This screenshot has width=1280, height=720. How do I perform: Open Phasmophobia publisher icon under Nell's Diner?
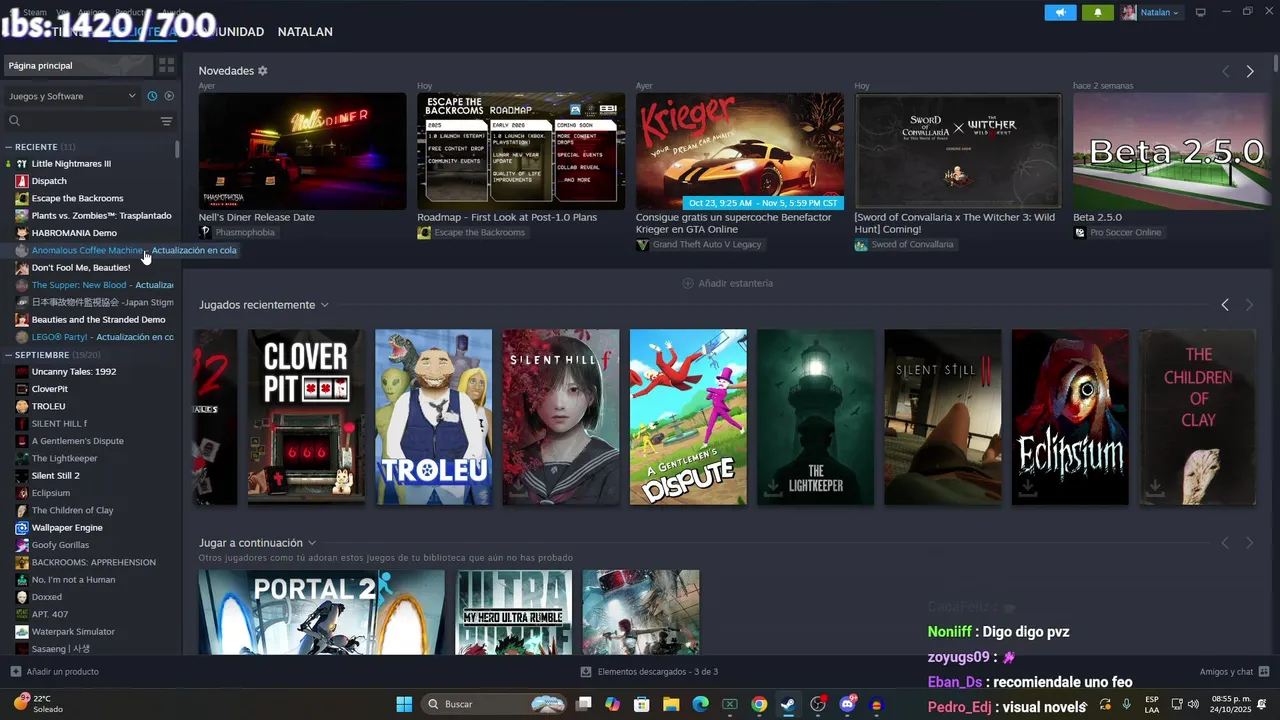pyautogui.click(x=205, y=232)
